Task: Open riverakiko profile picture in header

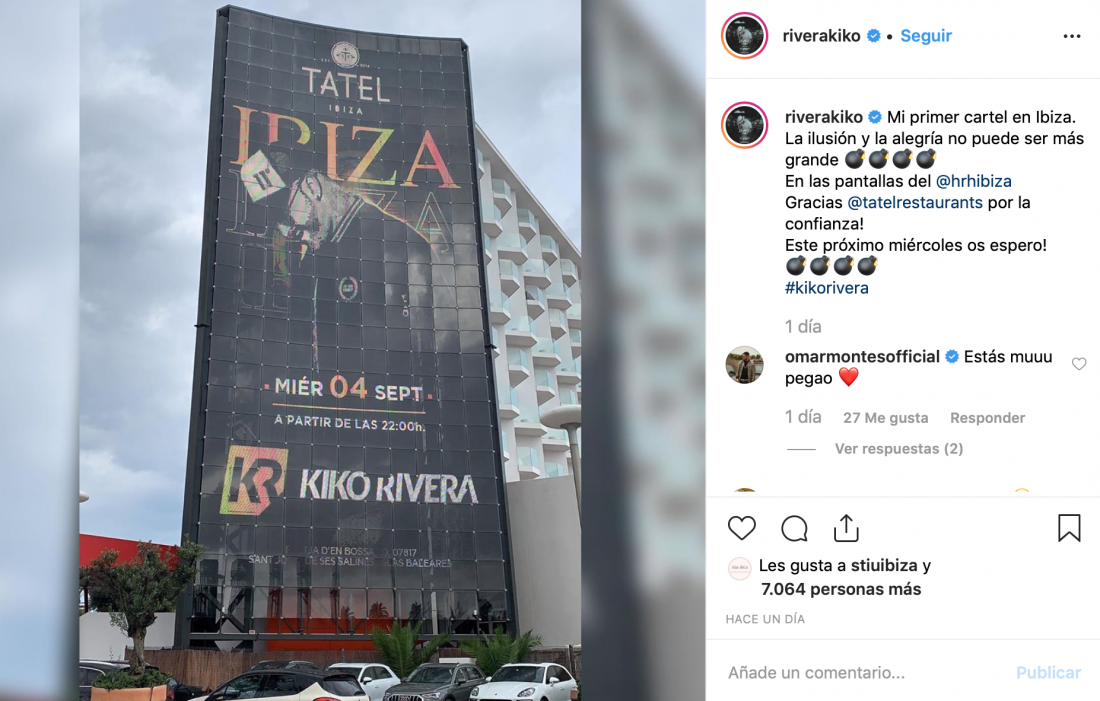Action: [x=744, y=35]
